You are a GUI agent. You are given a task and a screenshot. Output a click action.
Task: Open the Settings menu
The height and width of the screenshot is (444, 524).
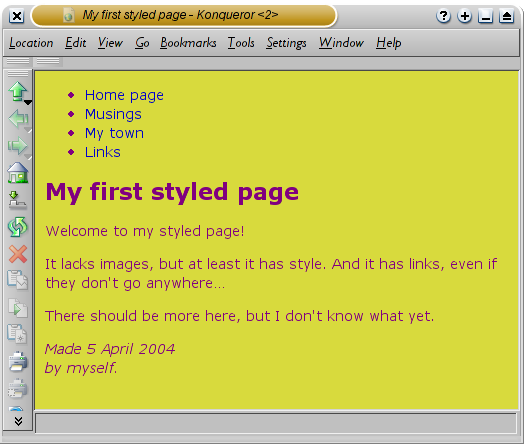(286, 43)
